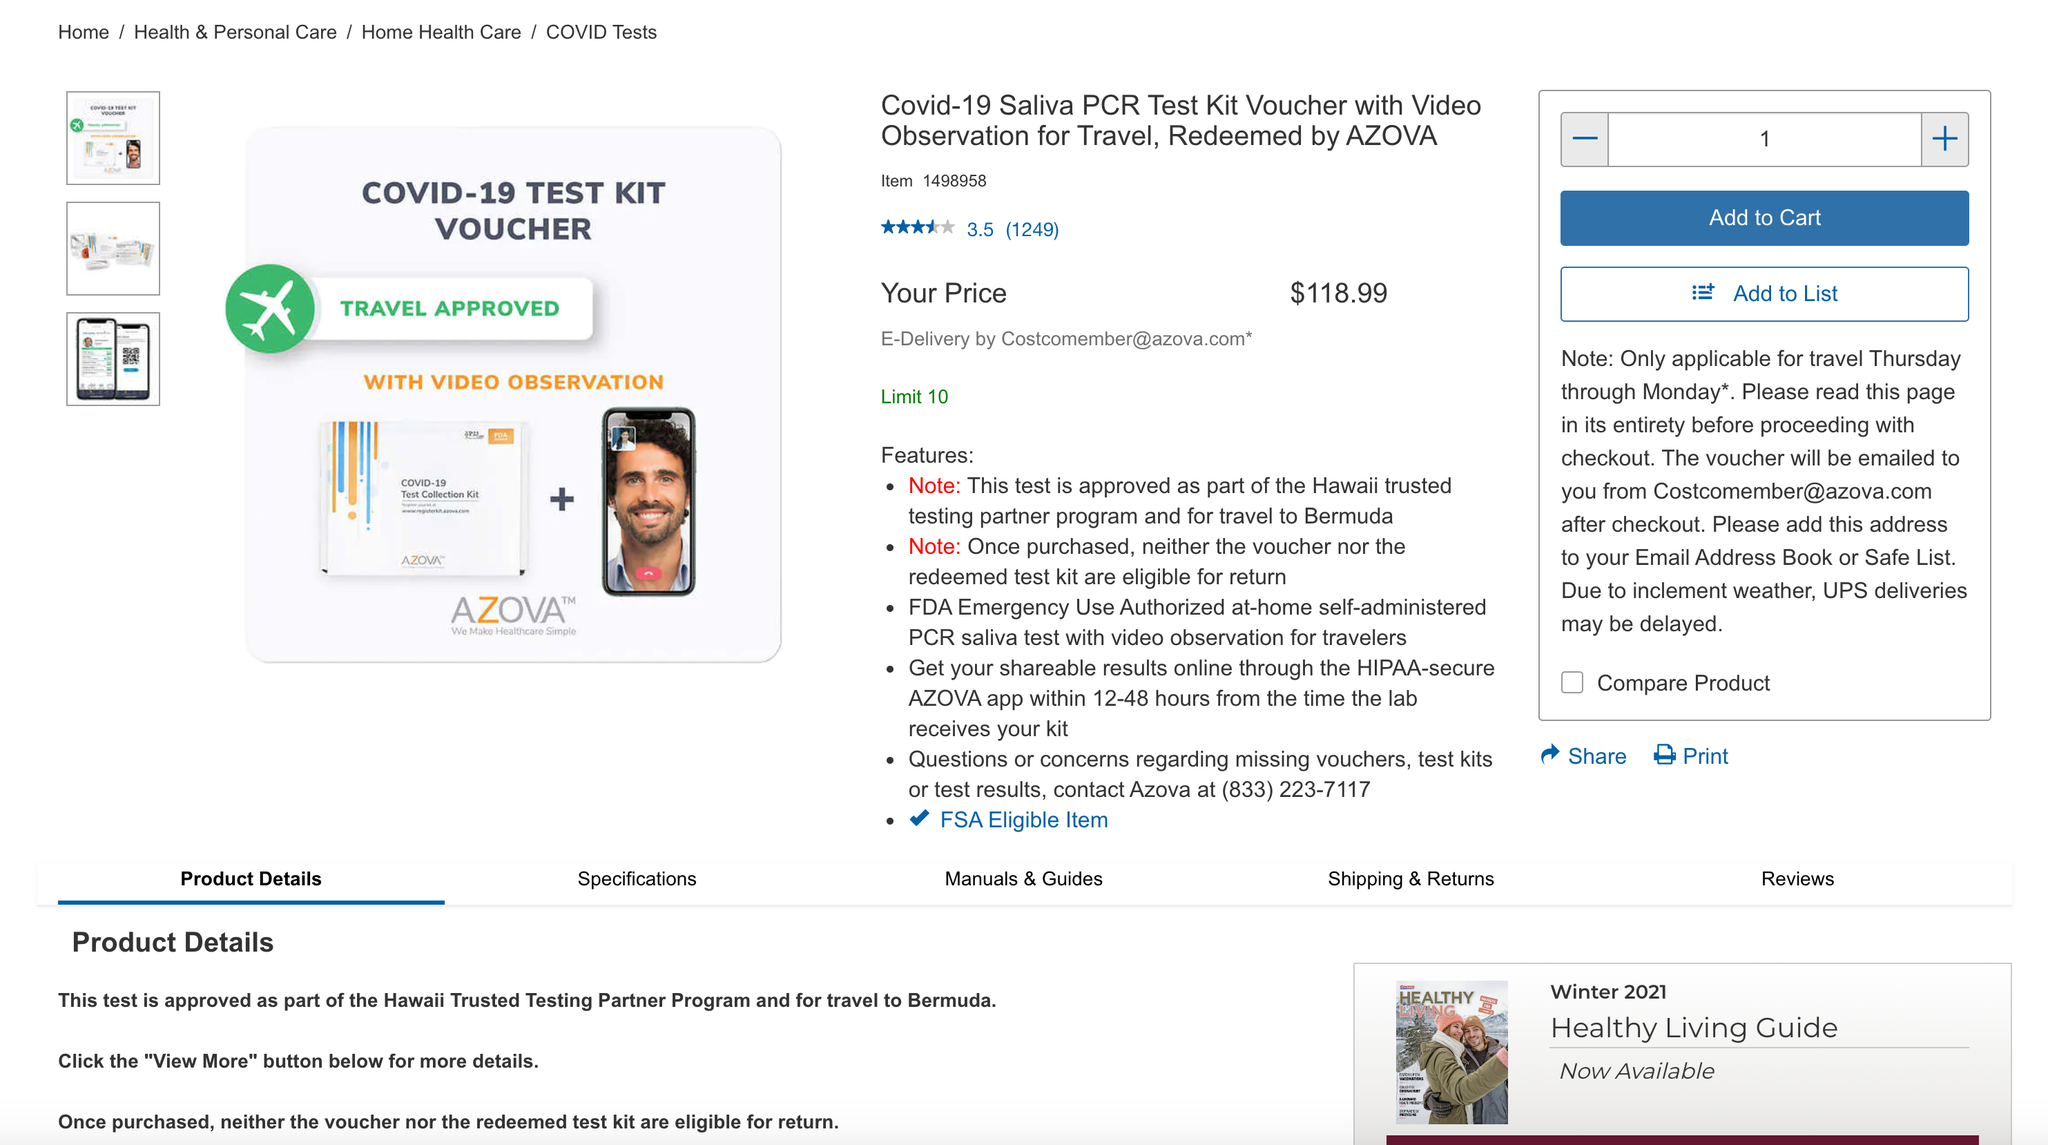Viewport: 2048px width, 1145px height.
Task: Switch to the Reviews tab
Action: [x=1797, y=879]
